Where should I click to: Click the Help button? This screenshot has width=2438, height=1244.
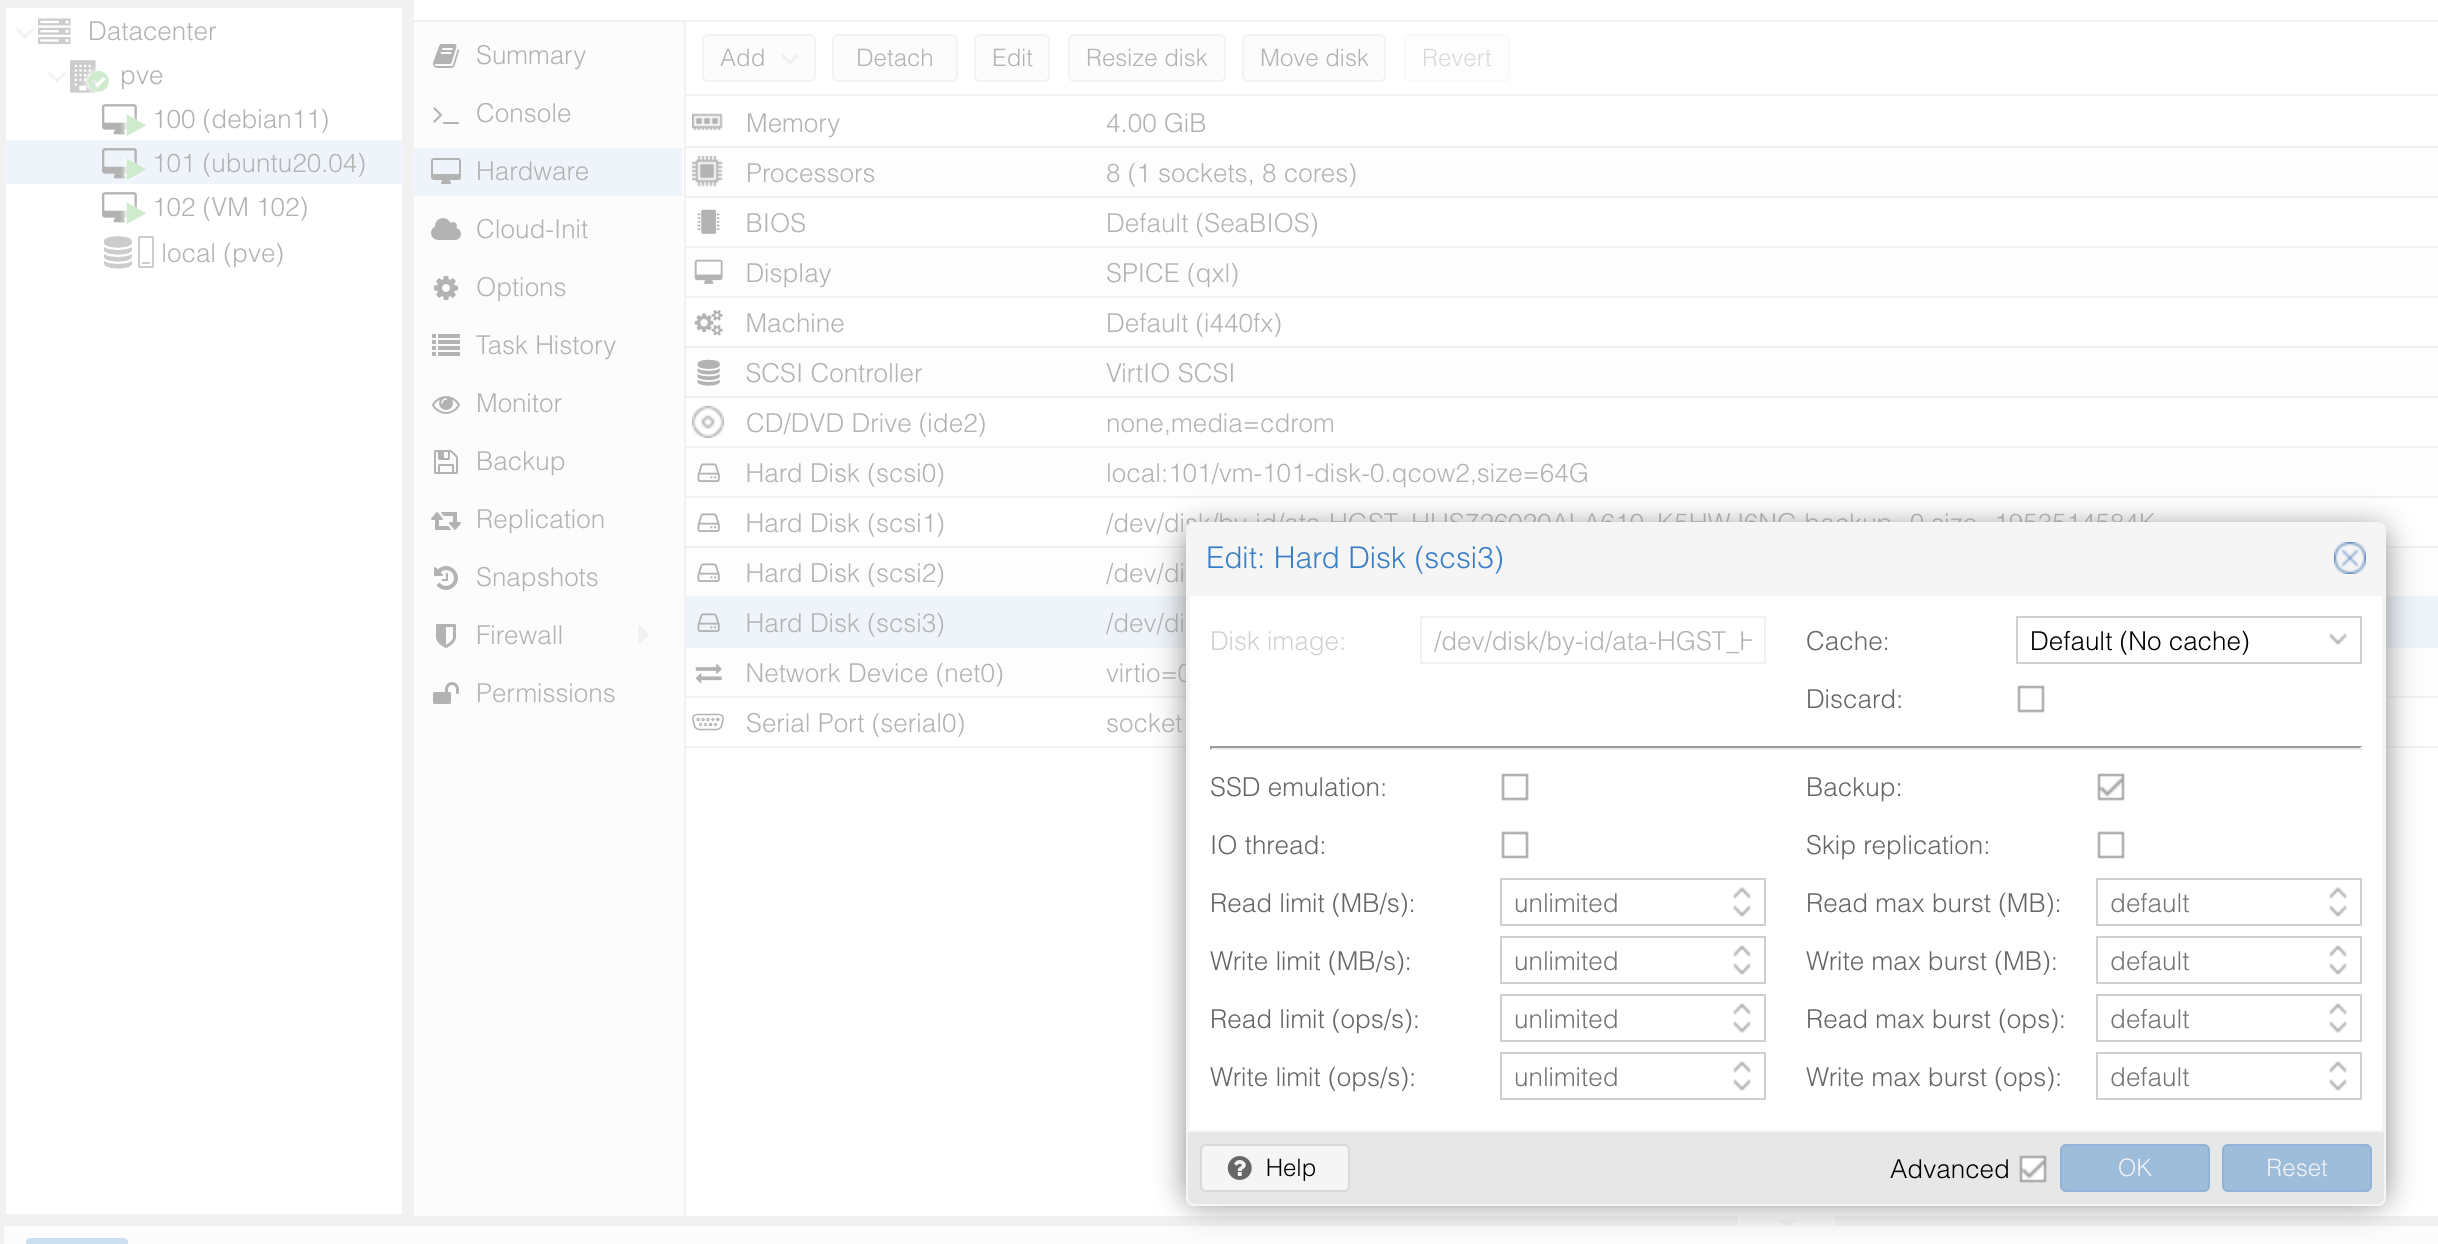pyautogui.click(x=1273, y=1167)
